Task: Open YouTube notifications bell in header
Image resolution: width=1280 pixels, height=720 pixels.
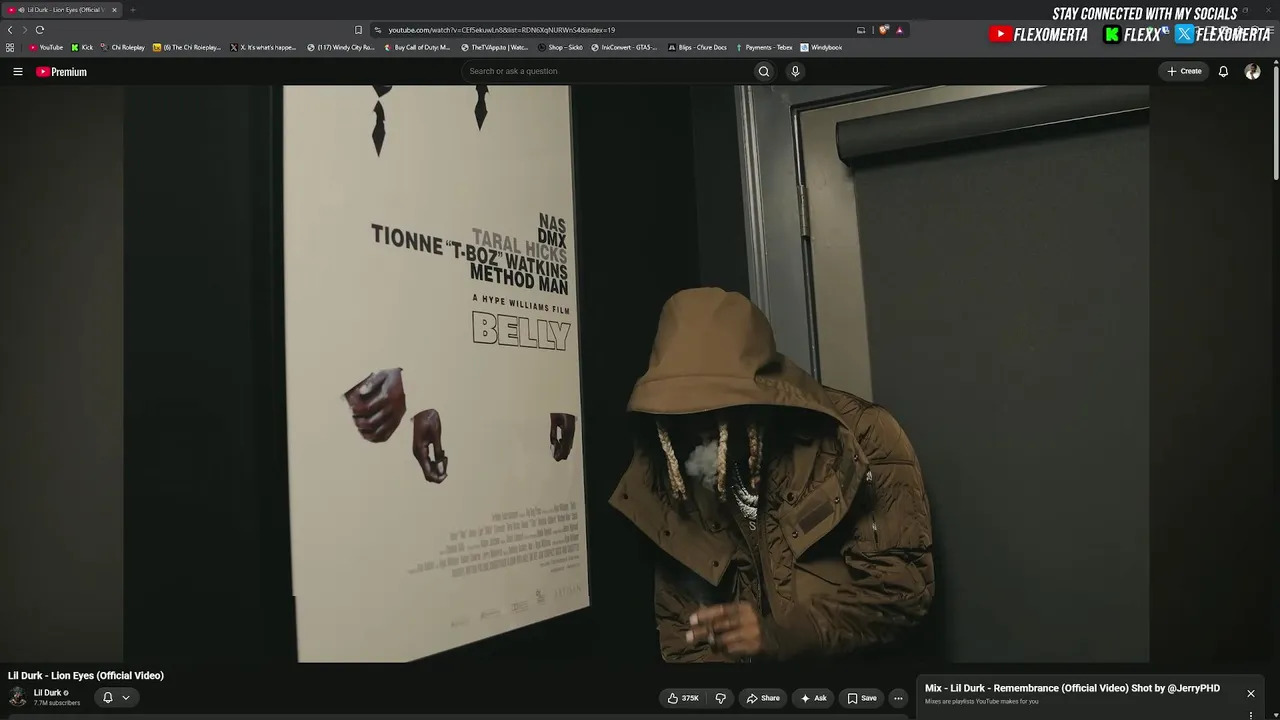Action: click(x=1223, y=72)
